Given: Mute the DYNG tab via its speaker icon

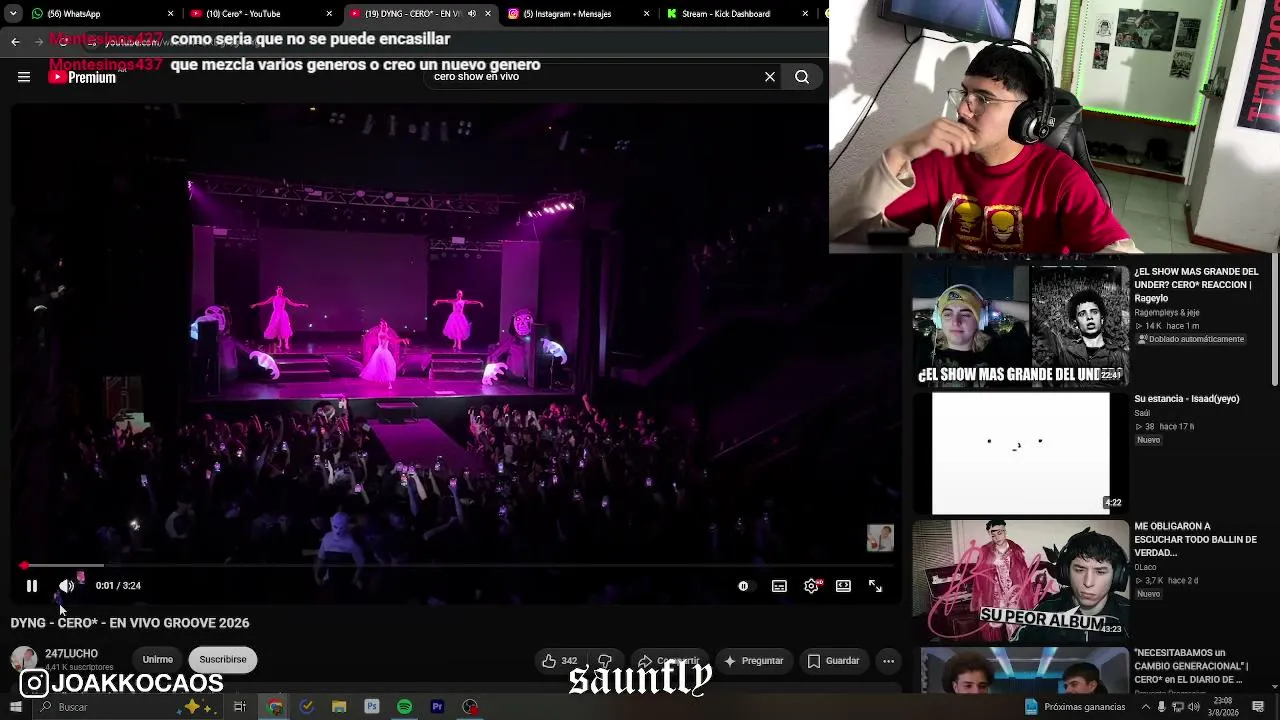Looking at the screenshot, I should coord(472,14).
